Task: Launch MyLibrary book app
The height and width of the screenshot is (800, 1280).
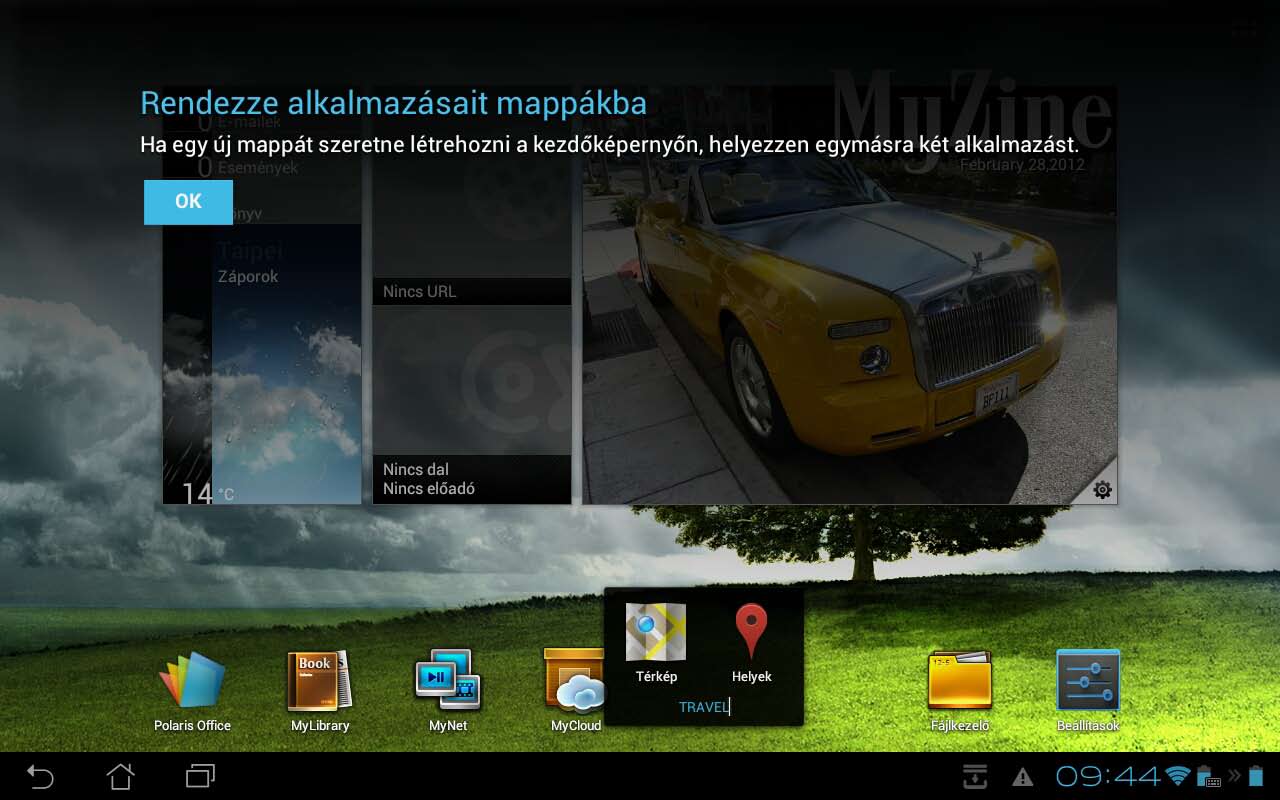Action: pyautogui.click(x=320, y=692)
